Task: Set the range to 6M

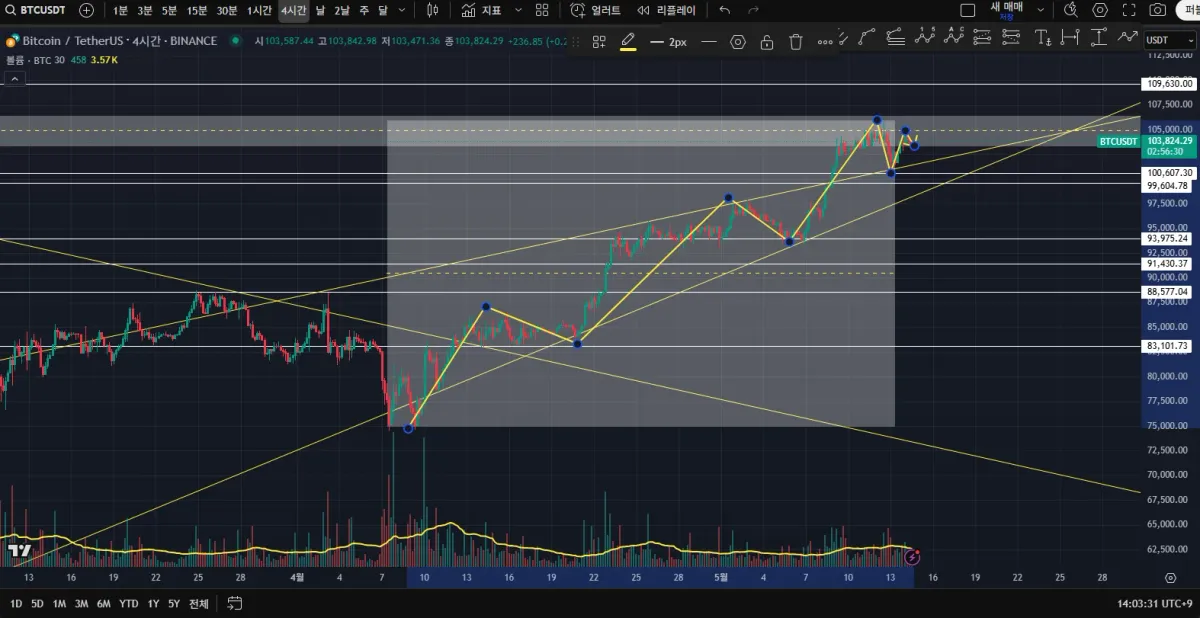Action: coord(103,603)
